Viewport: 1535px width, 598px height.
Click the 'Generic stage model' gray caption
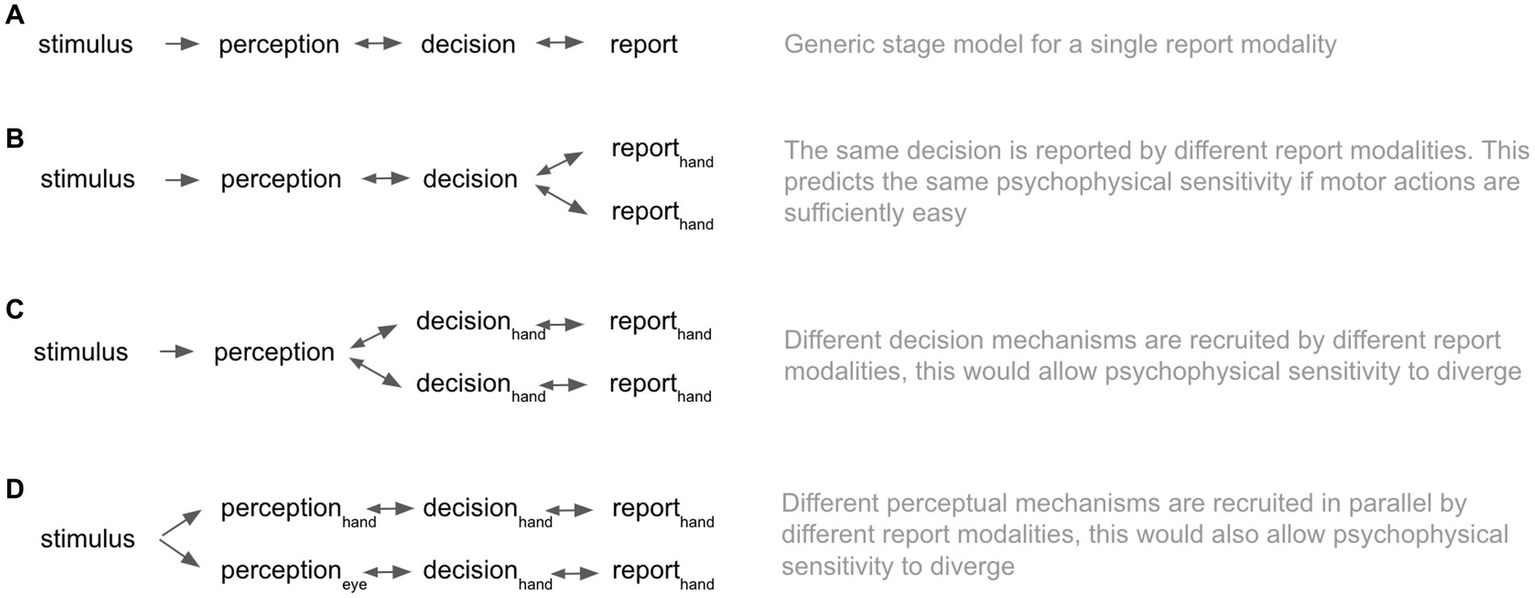(x=1059, y=45)
